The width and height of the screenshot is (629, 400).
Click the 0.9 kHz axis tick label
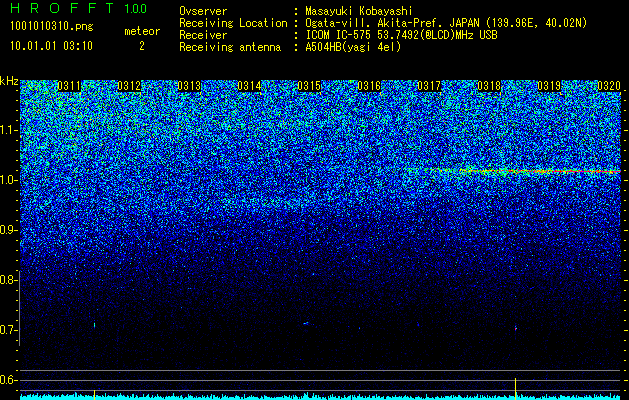click(8, 230)
